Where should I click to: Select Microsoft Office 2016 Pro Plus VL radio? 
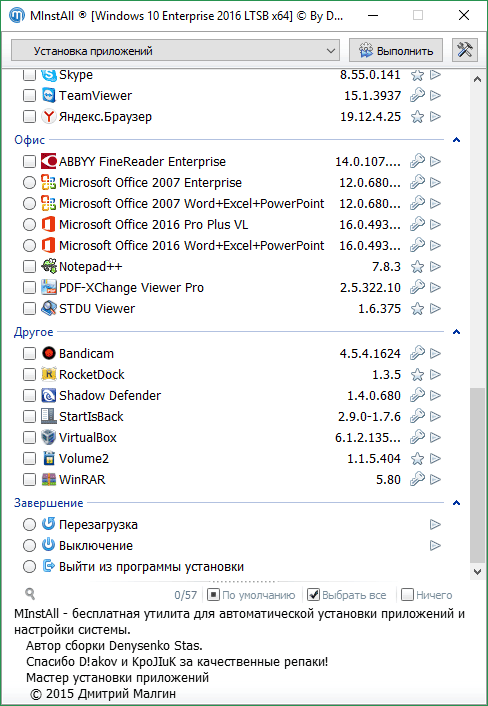tap(29, 224)
